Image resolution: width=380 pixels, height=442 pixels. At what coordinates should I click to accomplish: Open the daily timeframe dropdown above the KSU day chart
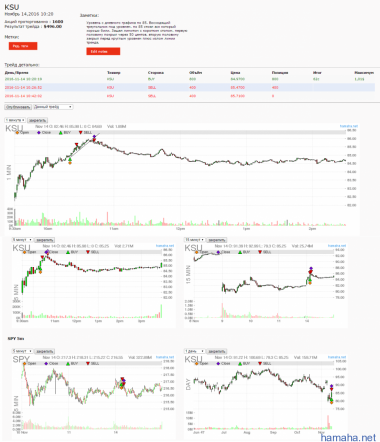tap(195, 351)
